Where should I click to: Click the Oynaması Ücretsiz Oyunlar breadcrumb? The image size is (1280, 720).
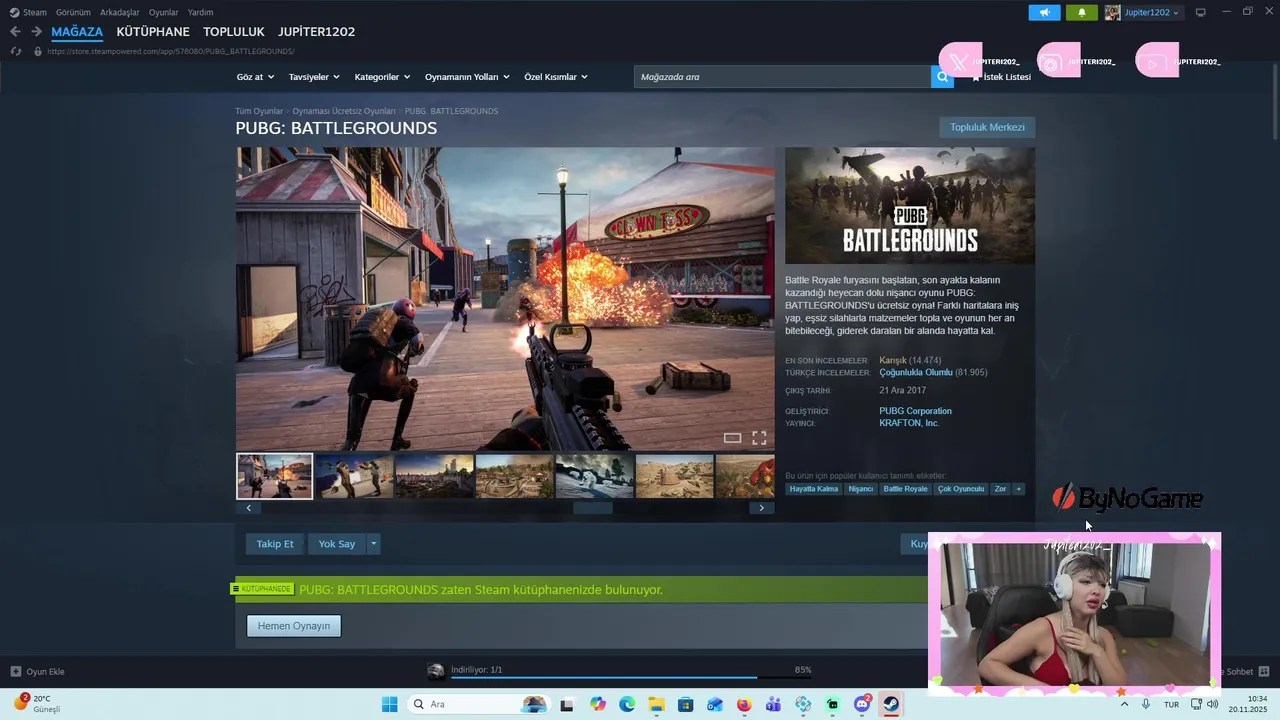point(344,111)
